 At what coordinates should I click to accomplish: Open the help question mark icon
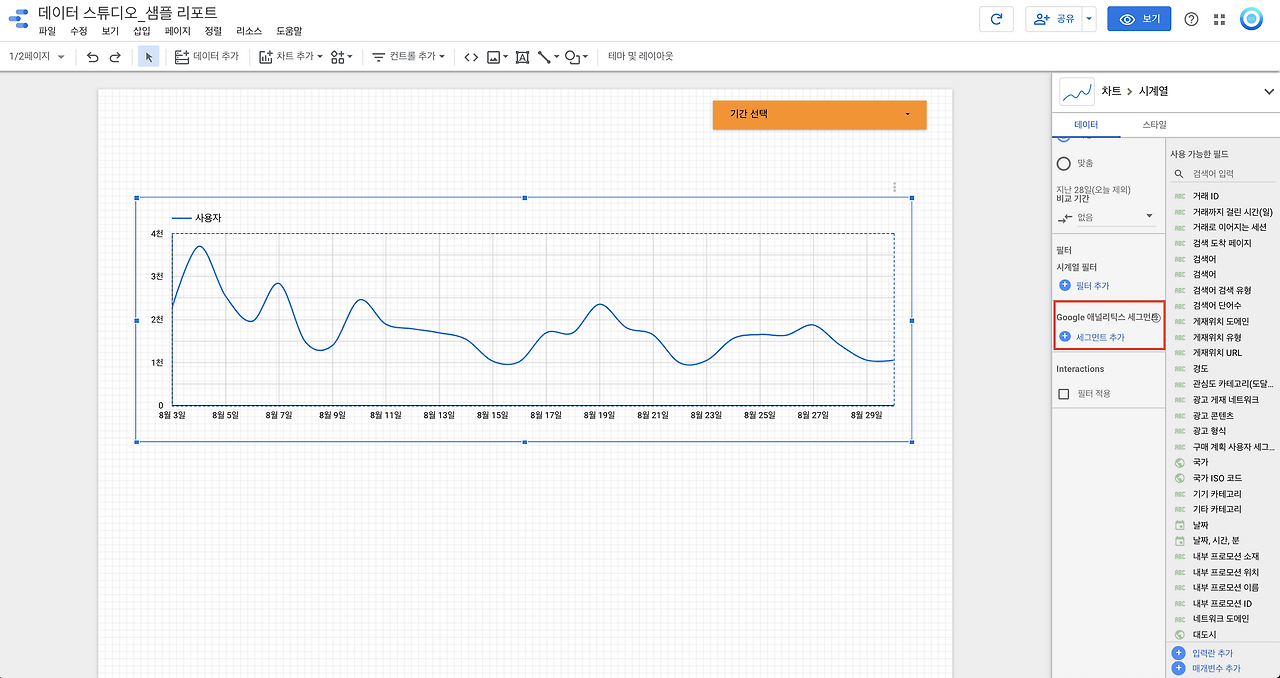point(1191,19)
